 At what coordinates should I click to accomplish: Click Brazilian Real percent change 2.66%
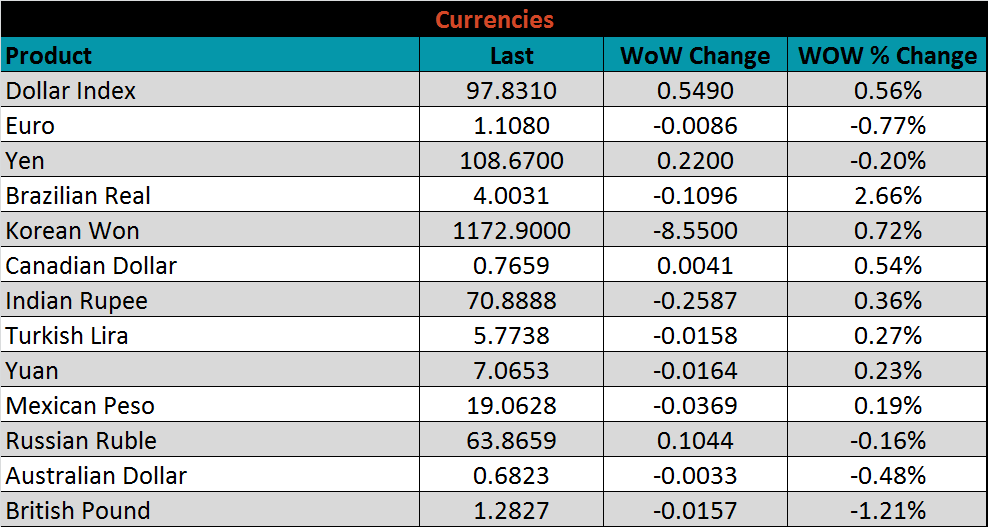887,196
